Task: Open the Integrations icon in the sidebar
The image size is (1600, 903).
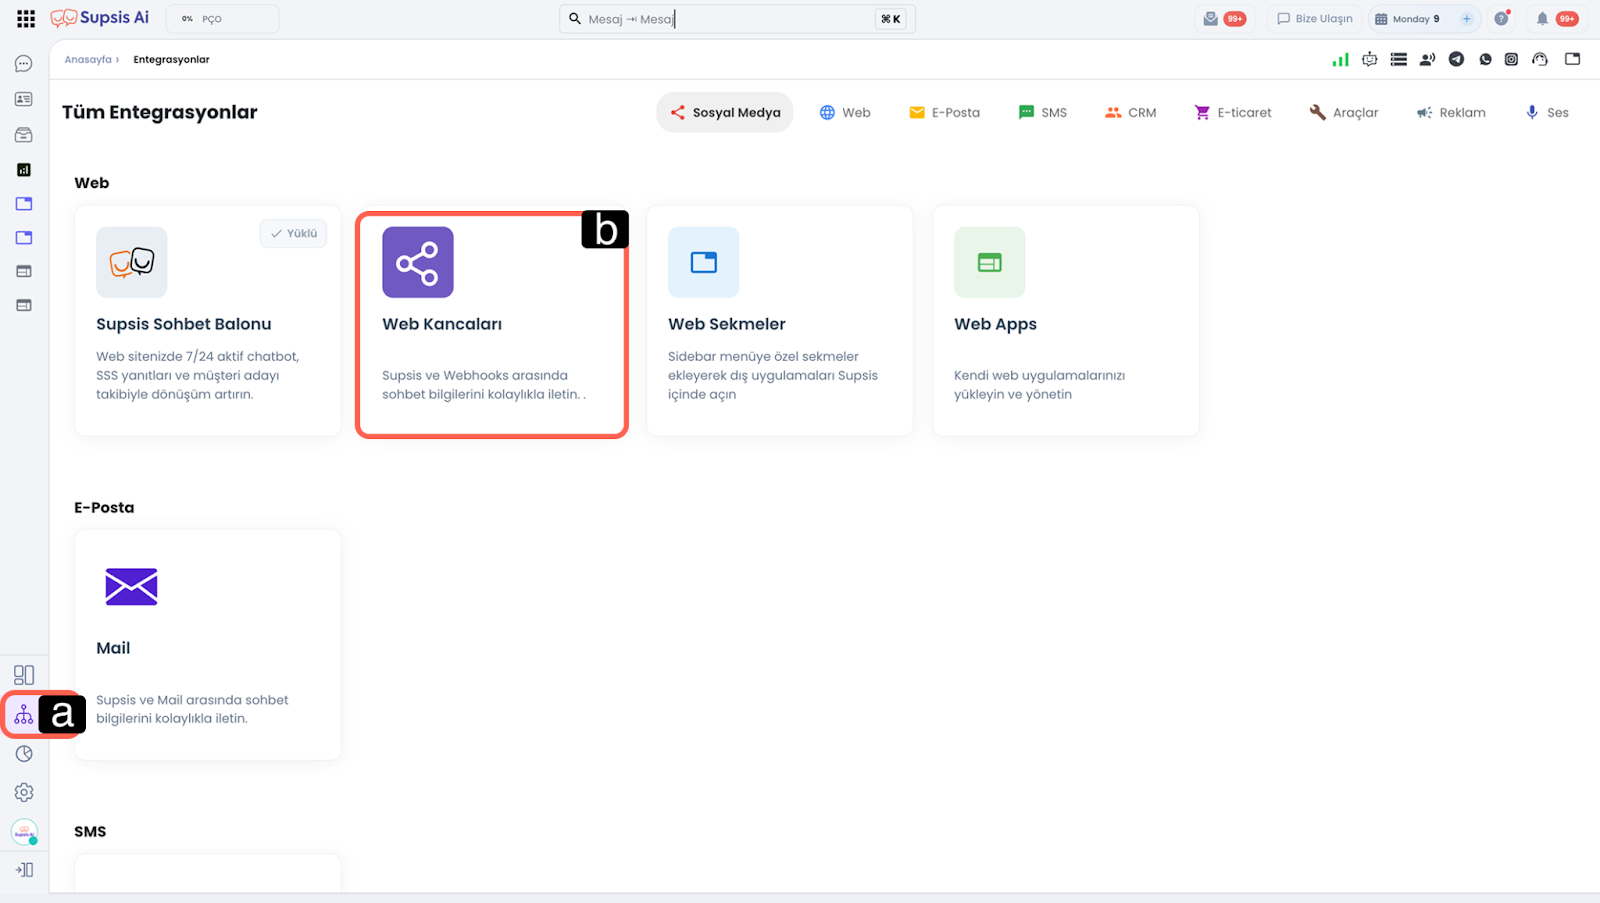Action: point(24,715)
